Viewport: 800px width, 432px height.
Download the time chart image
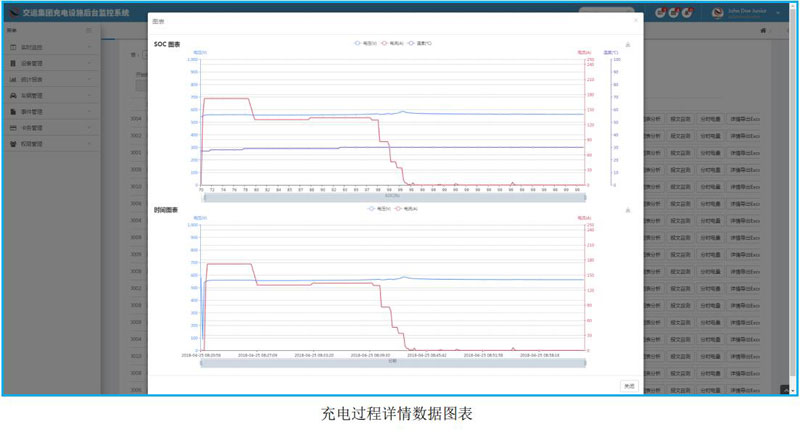pos(628,211)
